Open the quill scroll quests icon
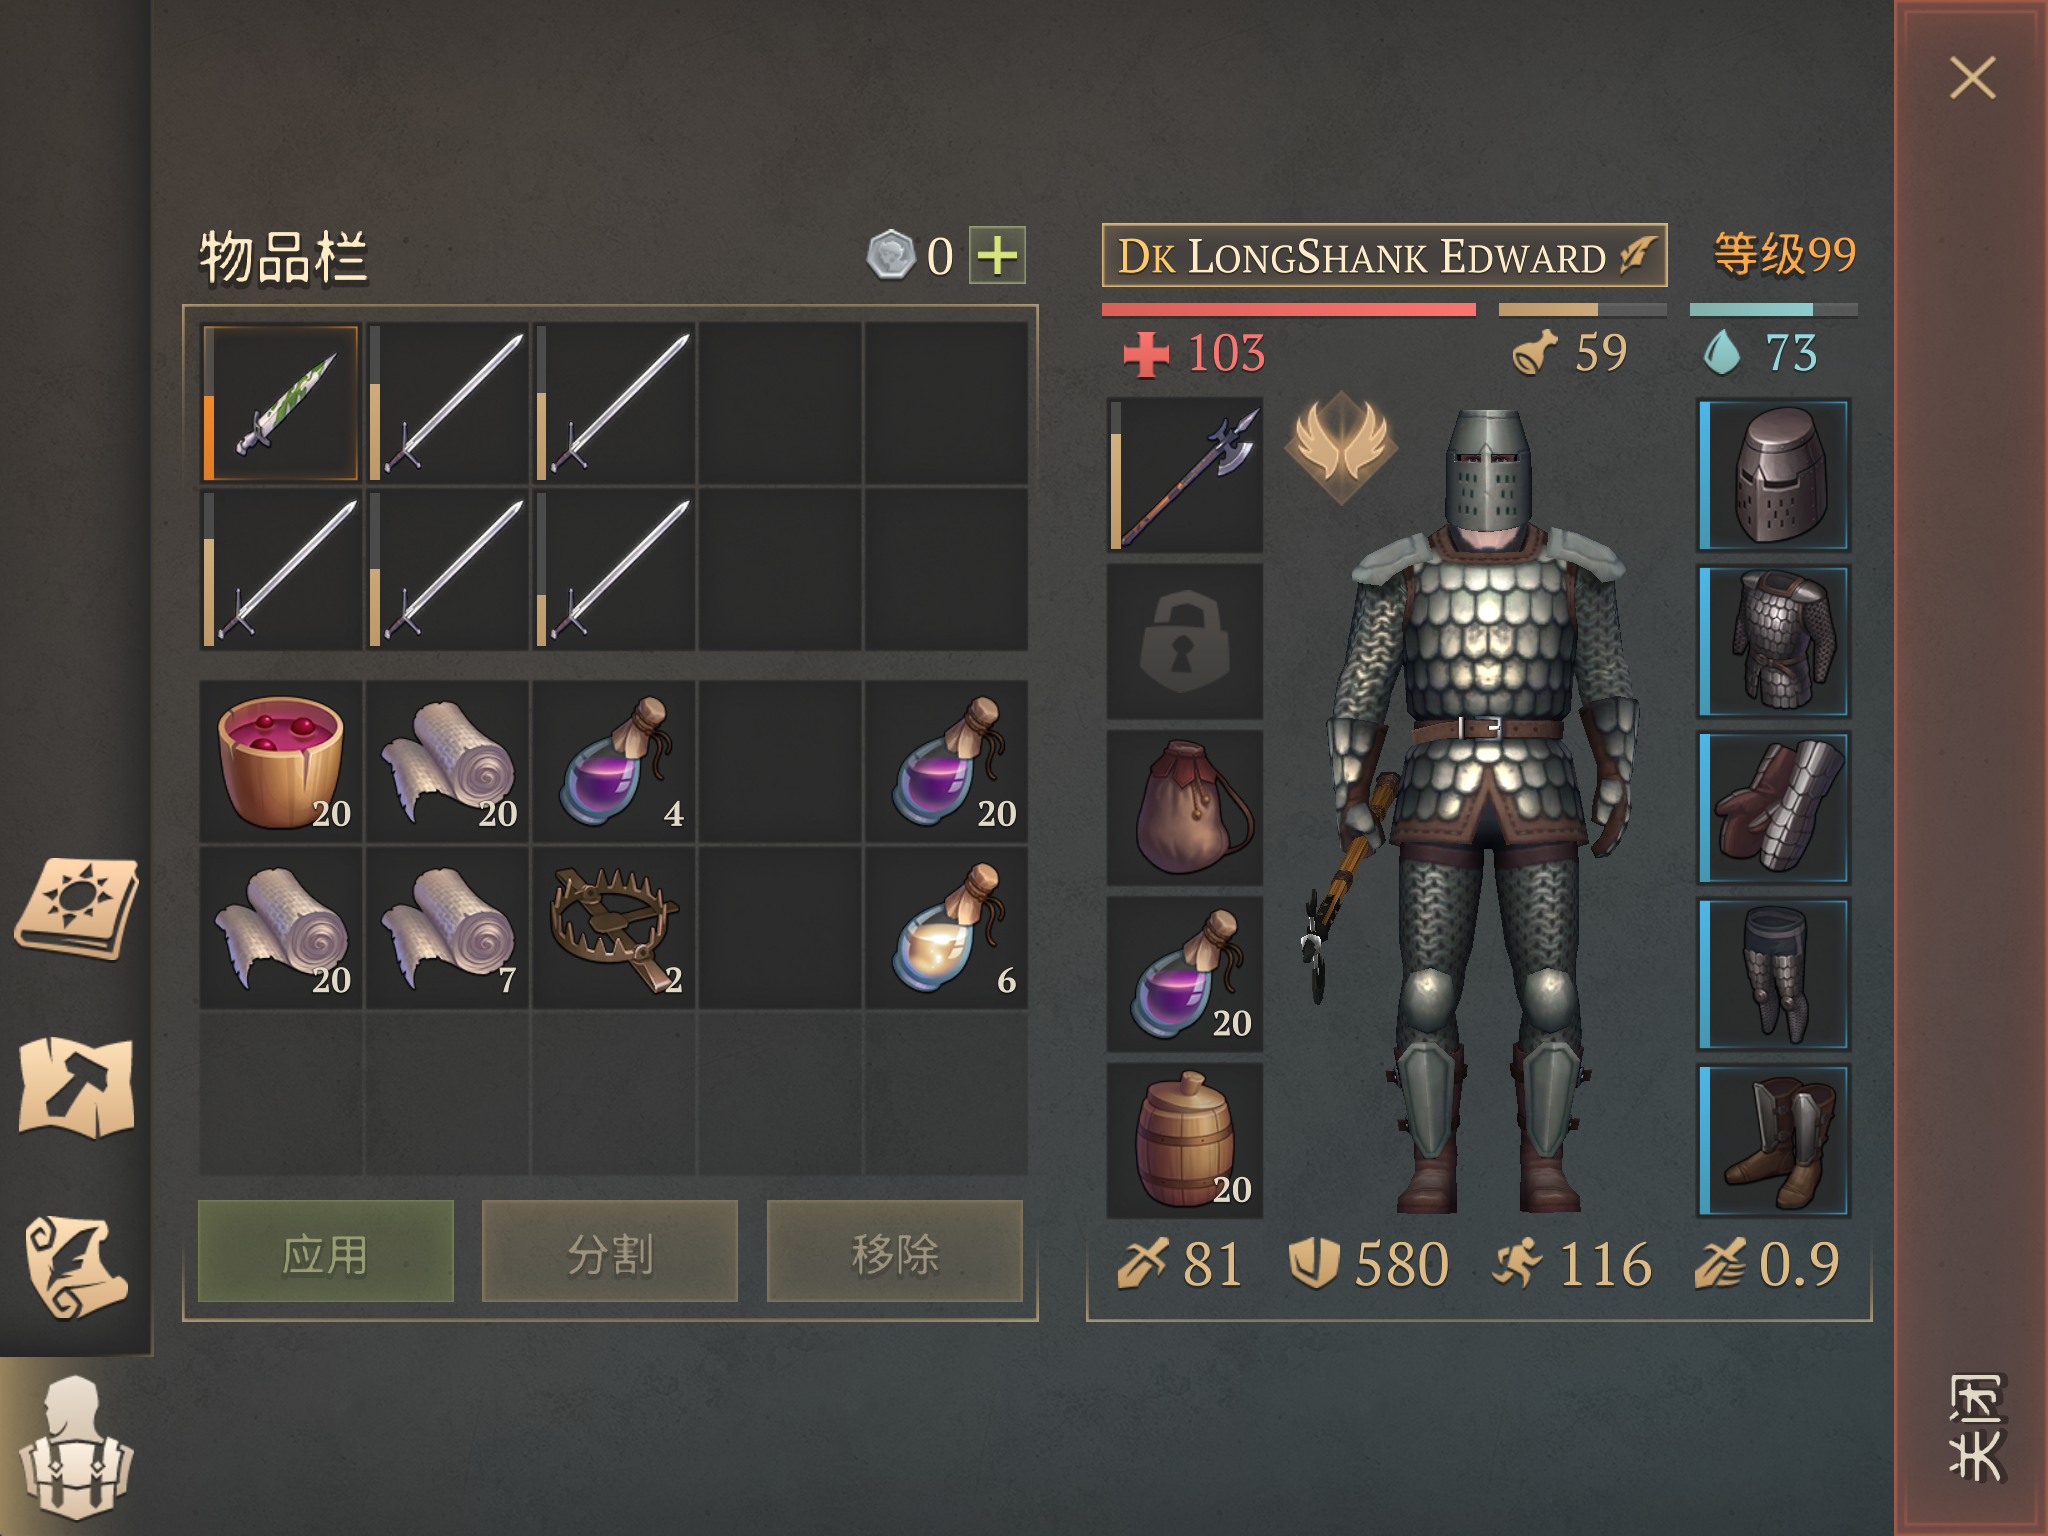The image size is (2048, 1536). coord(76,1268)
